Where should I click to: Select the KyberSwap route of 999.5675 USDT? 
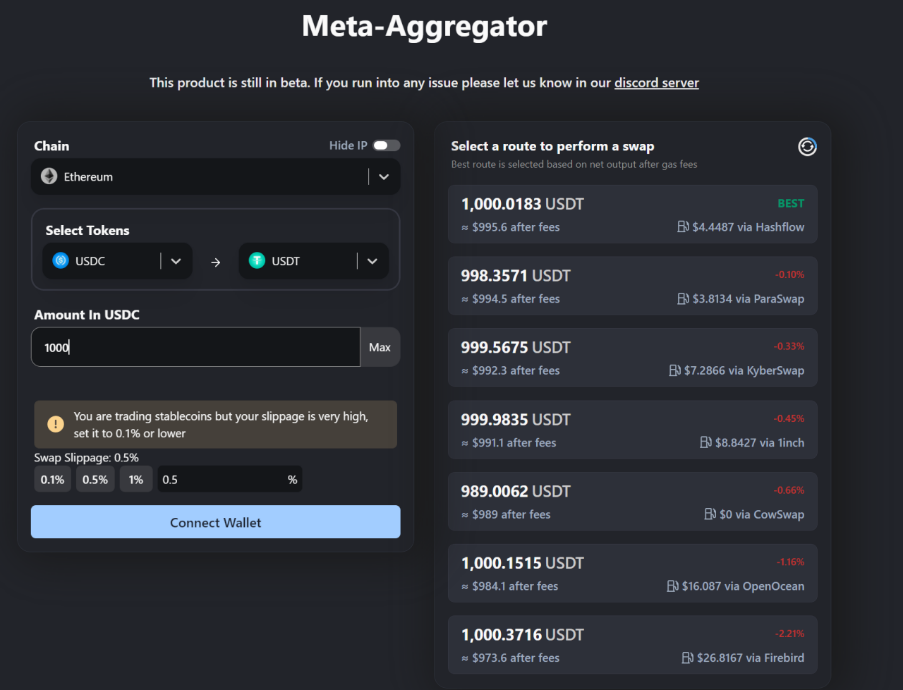point(632,358)
